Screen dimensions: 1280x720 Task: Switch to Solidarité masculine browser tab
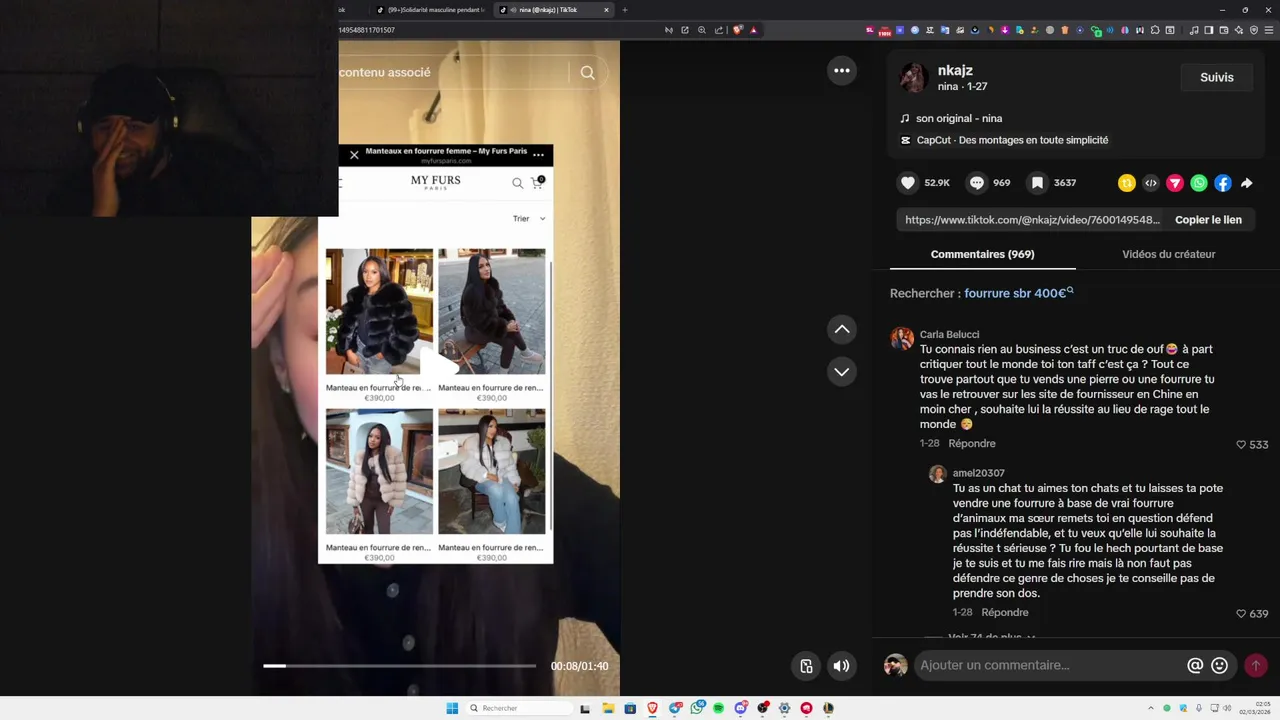(x=431, y=10)
